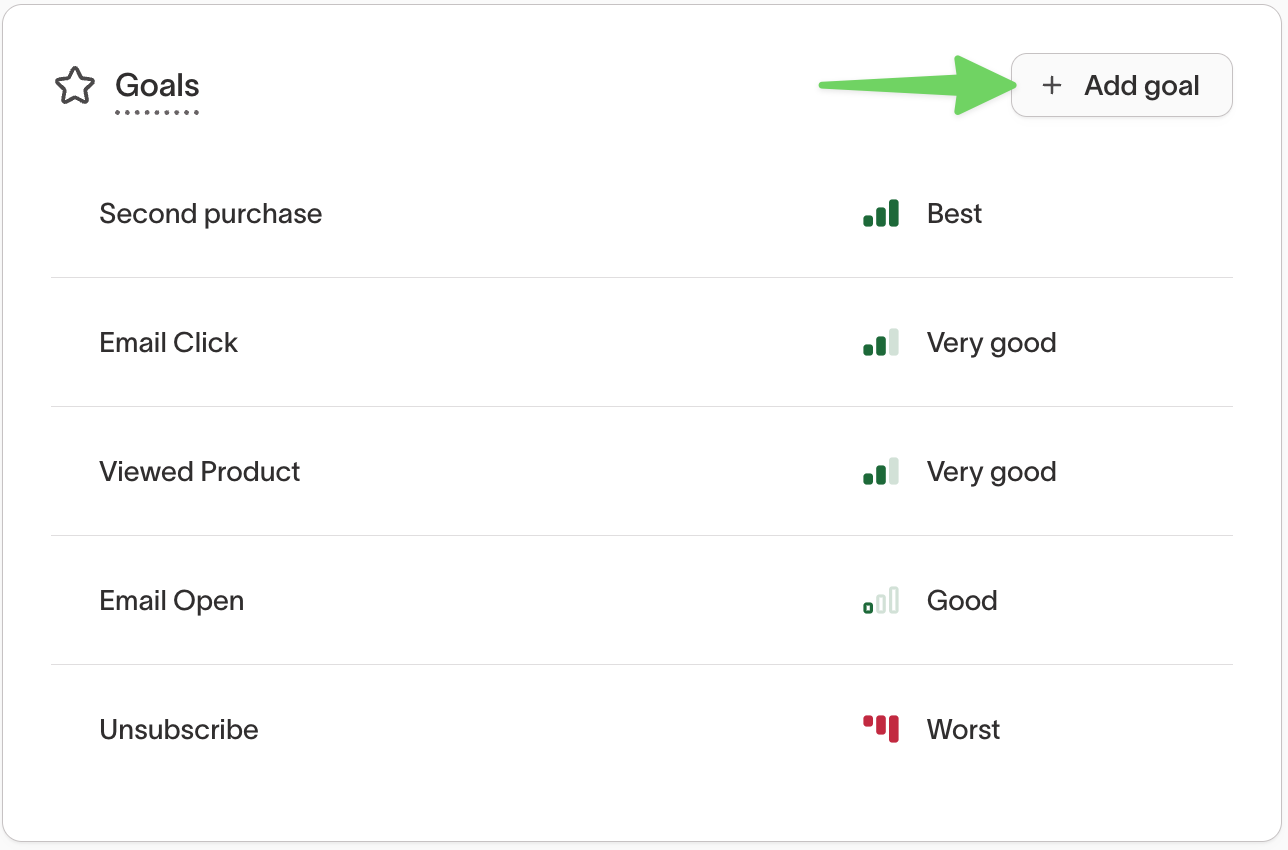Click the dotted-underlined Goals heading
1288x850 pixels.
pyautogui.click(x=157, y=86)
